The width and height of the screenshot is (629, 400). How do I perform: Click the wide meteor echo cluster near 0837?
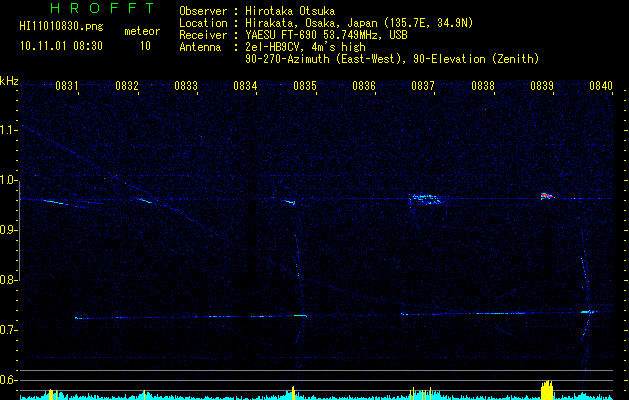[x=424, y=199]
